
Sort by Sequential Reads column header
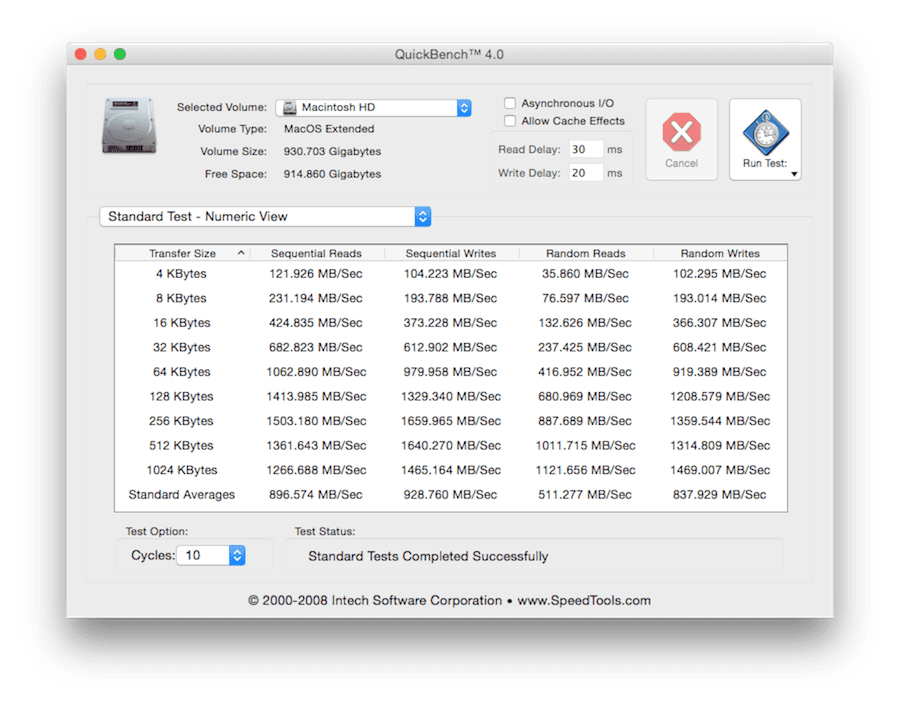coord(316,254)
